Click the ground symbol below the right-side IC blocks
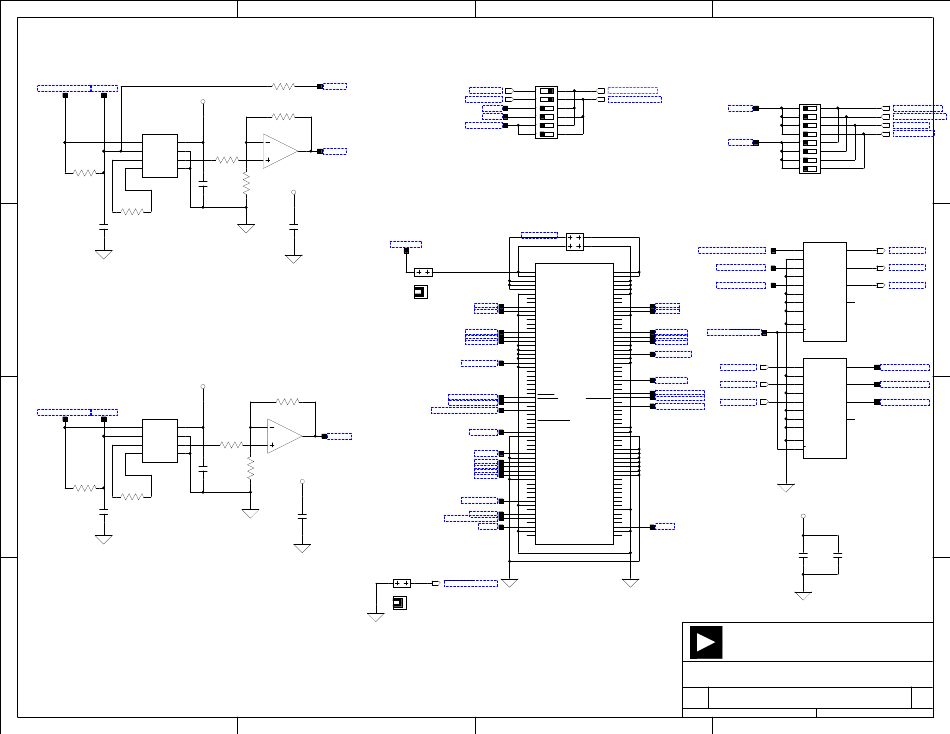950x734 pixels. click(786, 488)
